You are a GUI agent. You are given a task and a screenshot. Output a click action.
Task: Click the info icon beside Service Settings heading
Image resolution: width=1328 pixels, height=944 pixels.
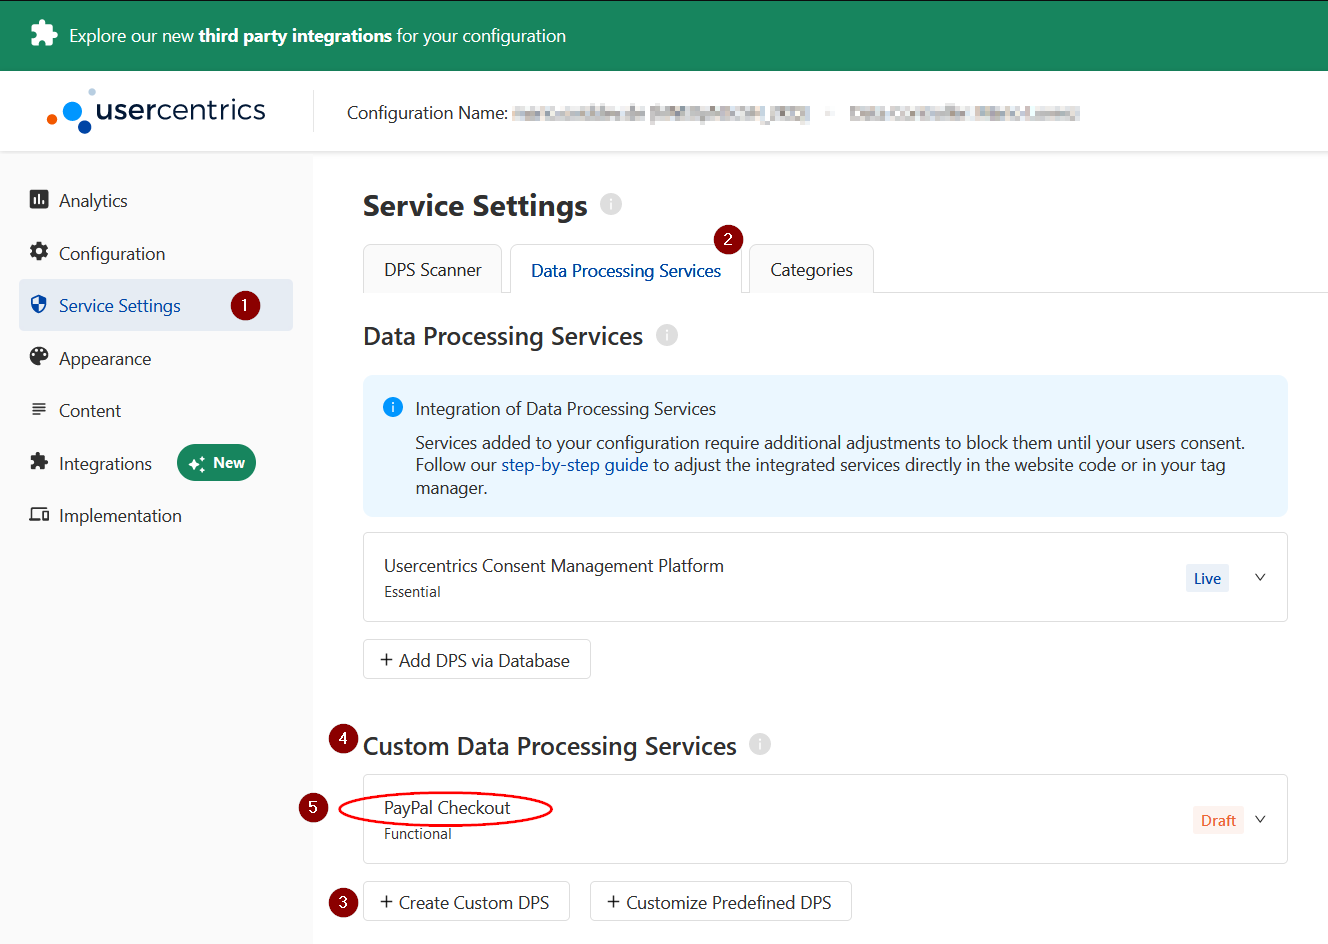coord(611,204)
